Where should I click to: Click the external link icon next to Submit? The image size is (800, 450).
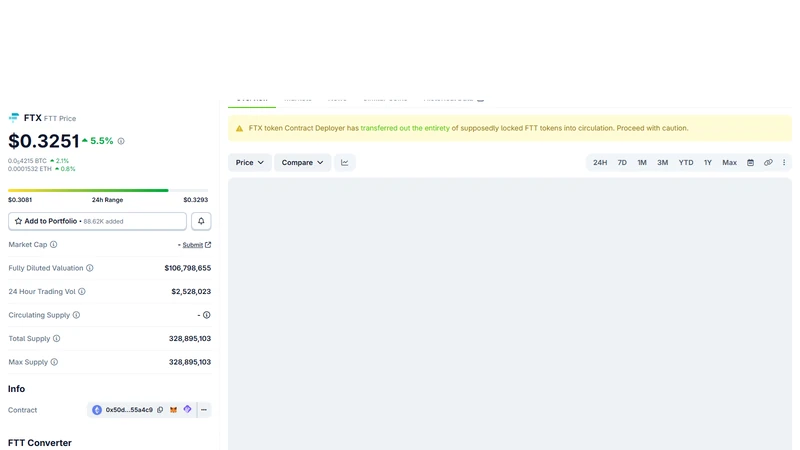pos(208,245)
